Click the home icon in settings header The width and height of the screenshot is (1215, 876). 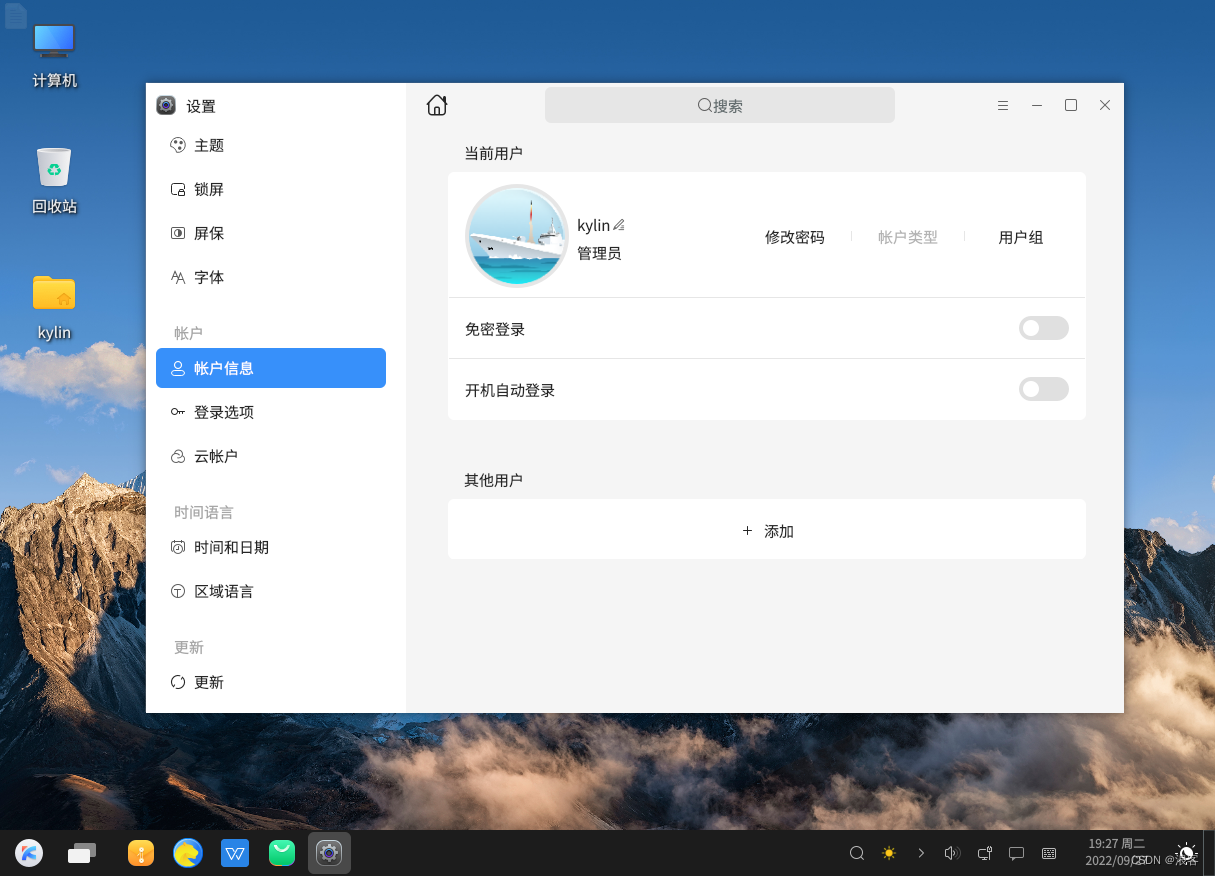[x=437, y=104]
